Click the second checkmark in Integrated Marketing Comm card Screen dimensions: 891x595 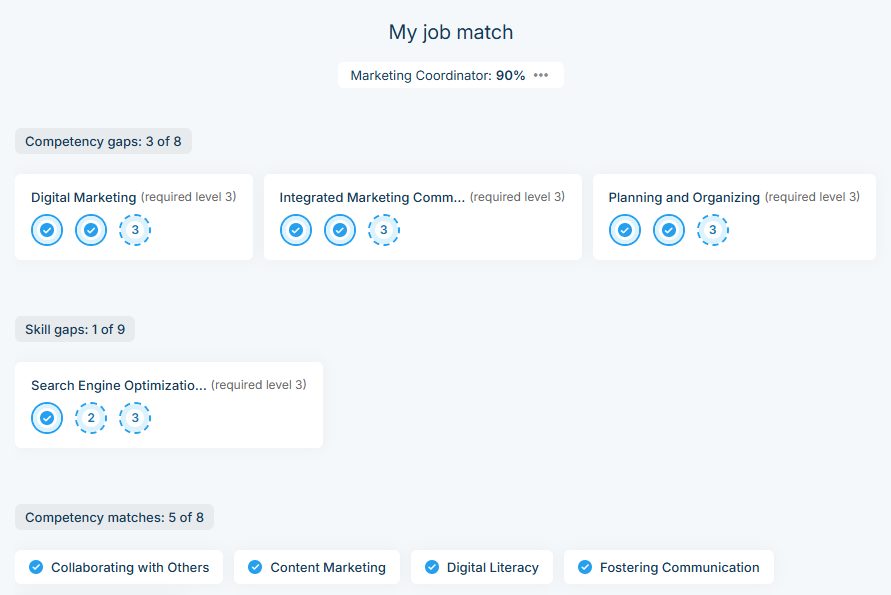click(340, 230)
